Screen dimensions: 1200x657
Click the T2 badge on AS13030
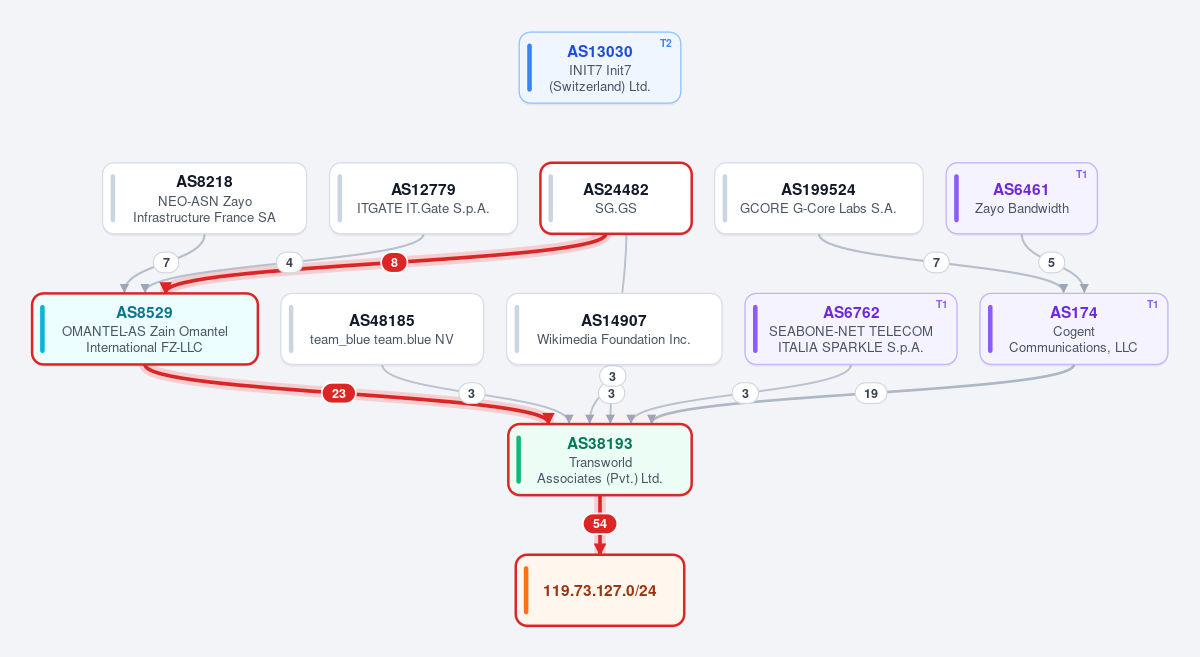point(666,43)
